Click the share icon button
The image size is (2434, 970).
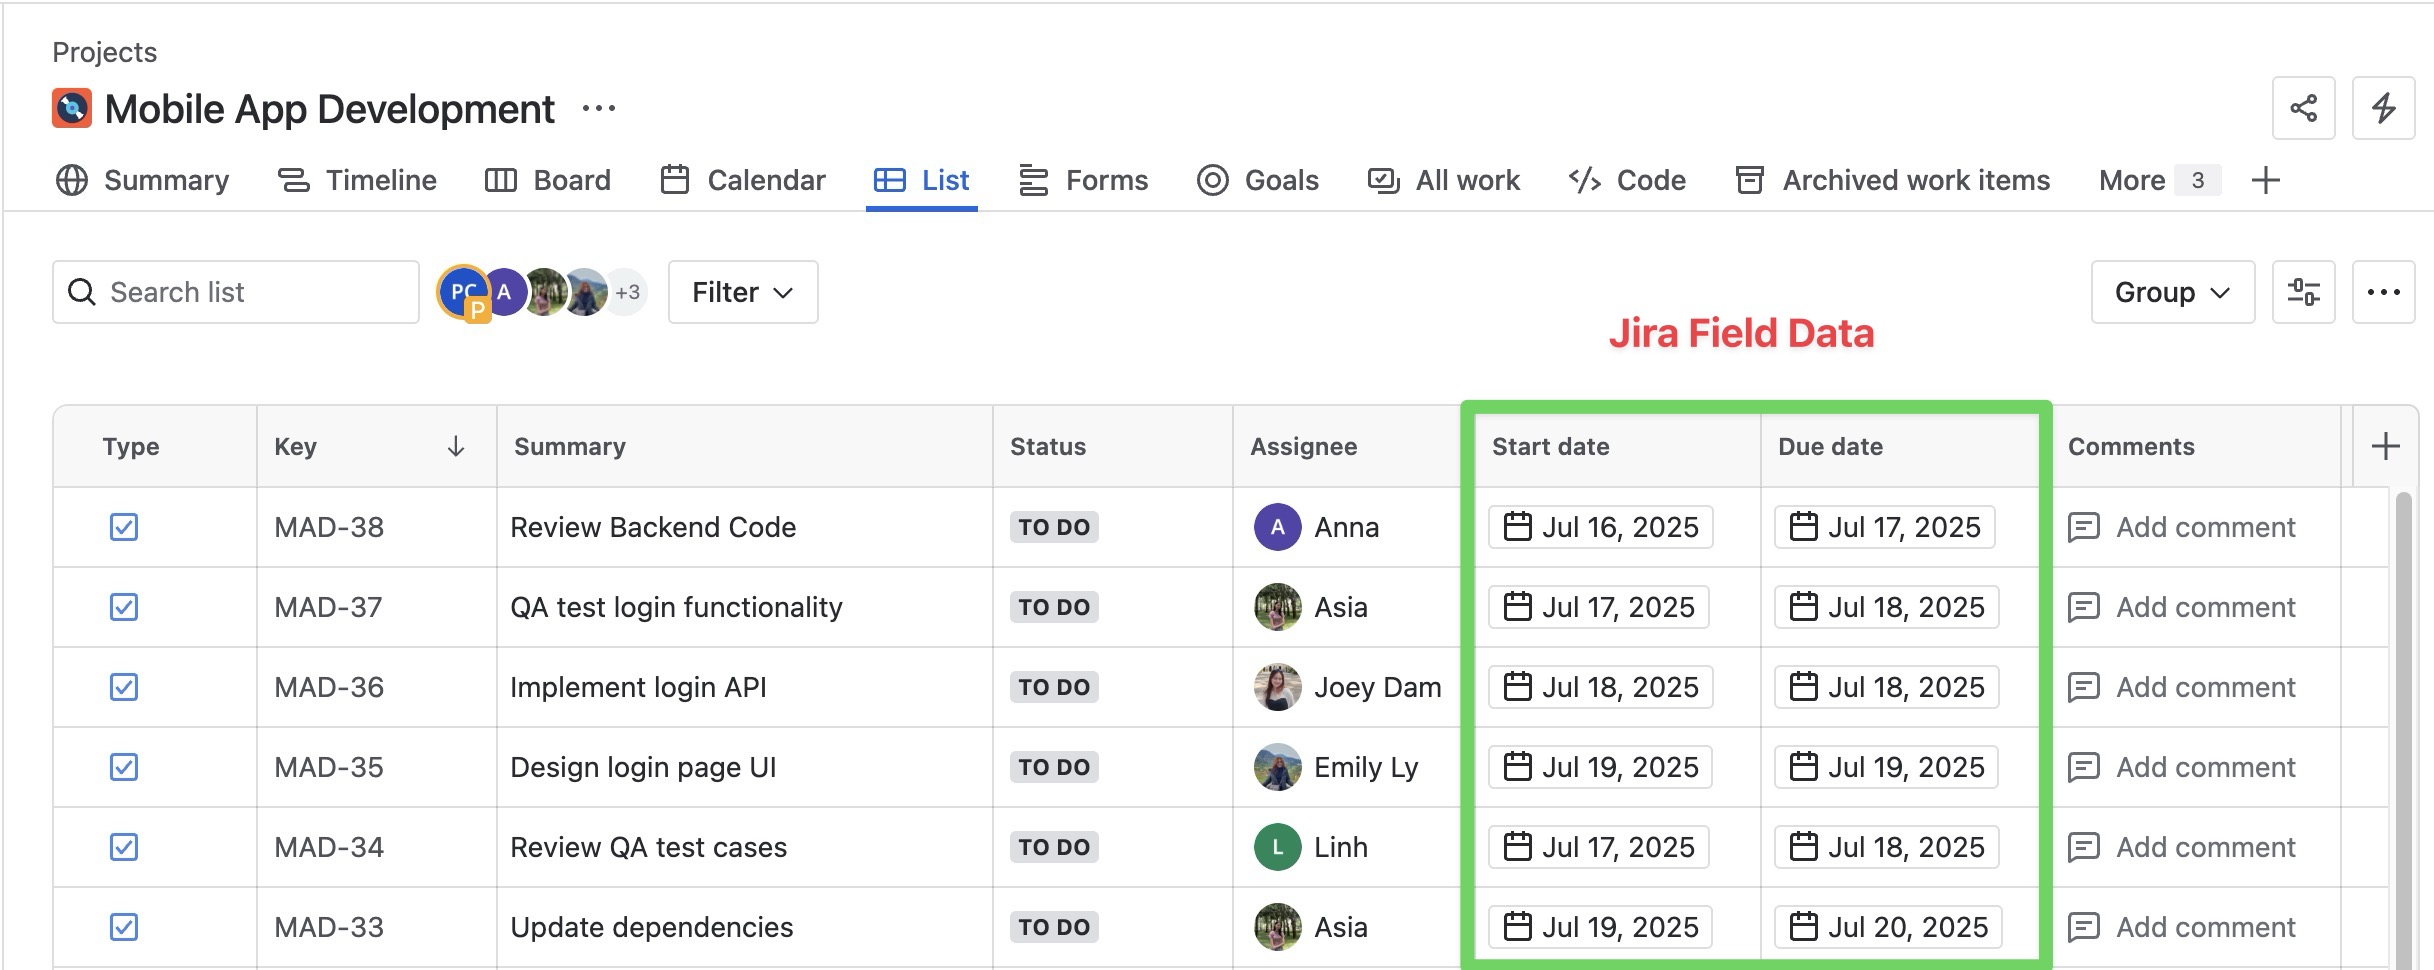[2303, 108]
